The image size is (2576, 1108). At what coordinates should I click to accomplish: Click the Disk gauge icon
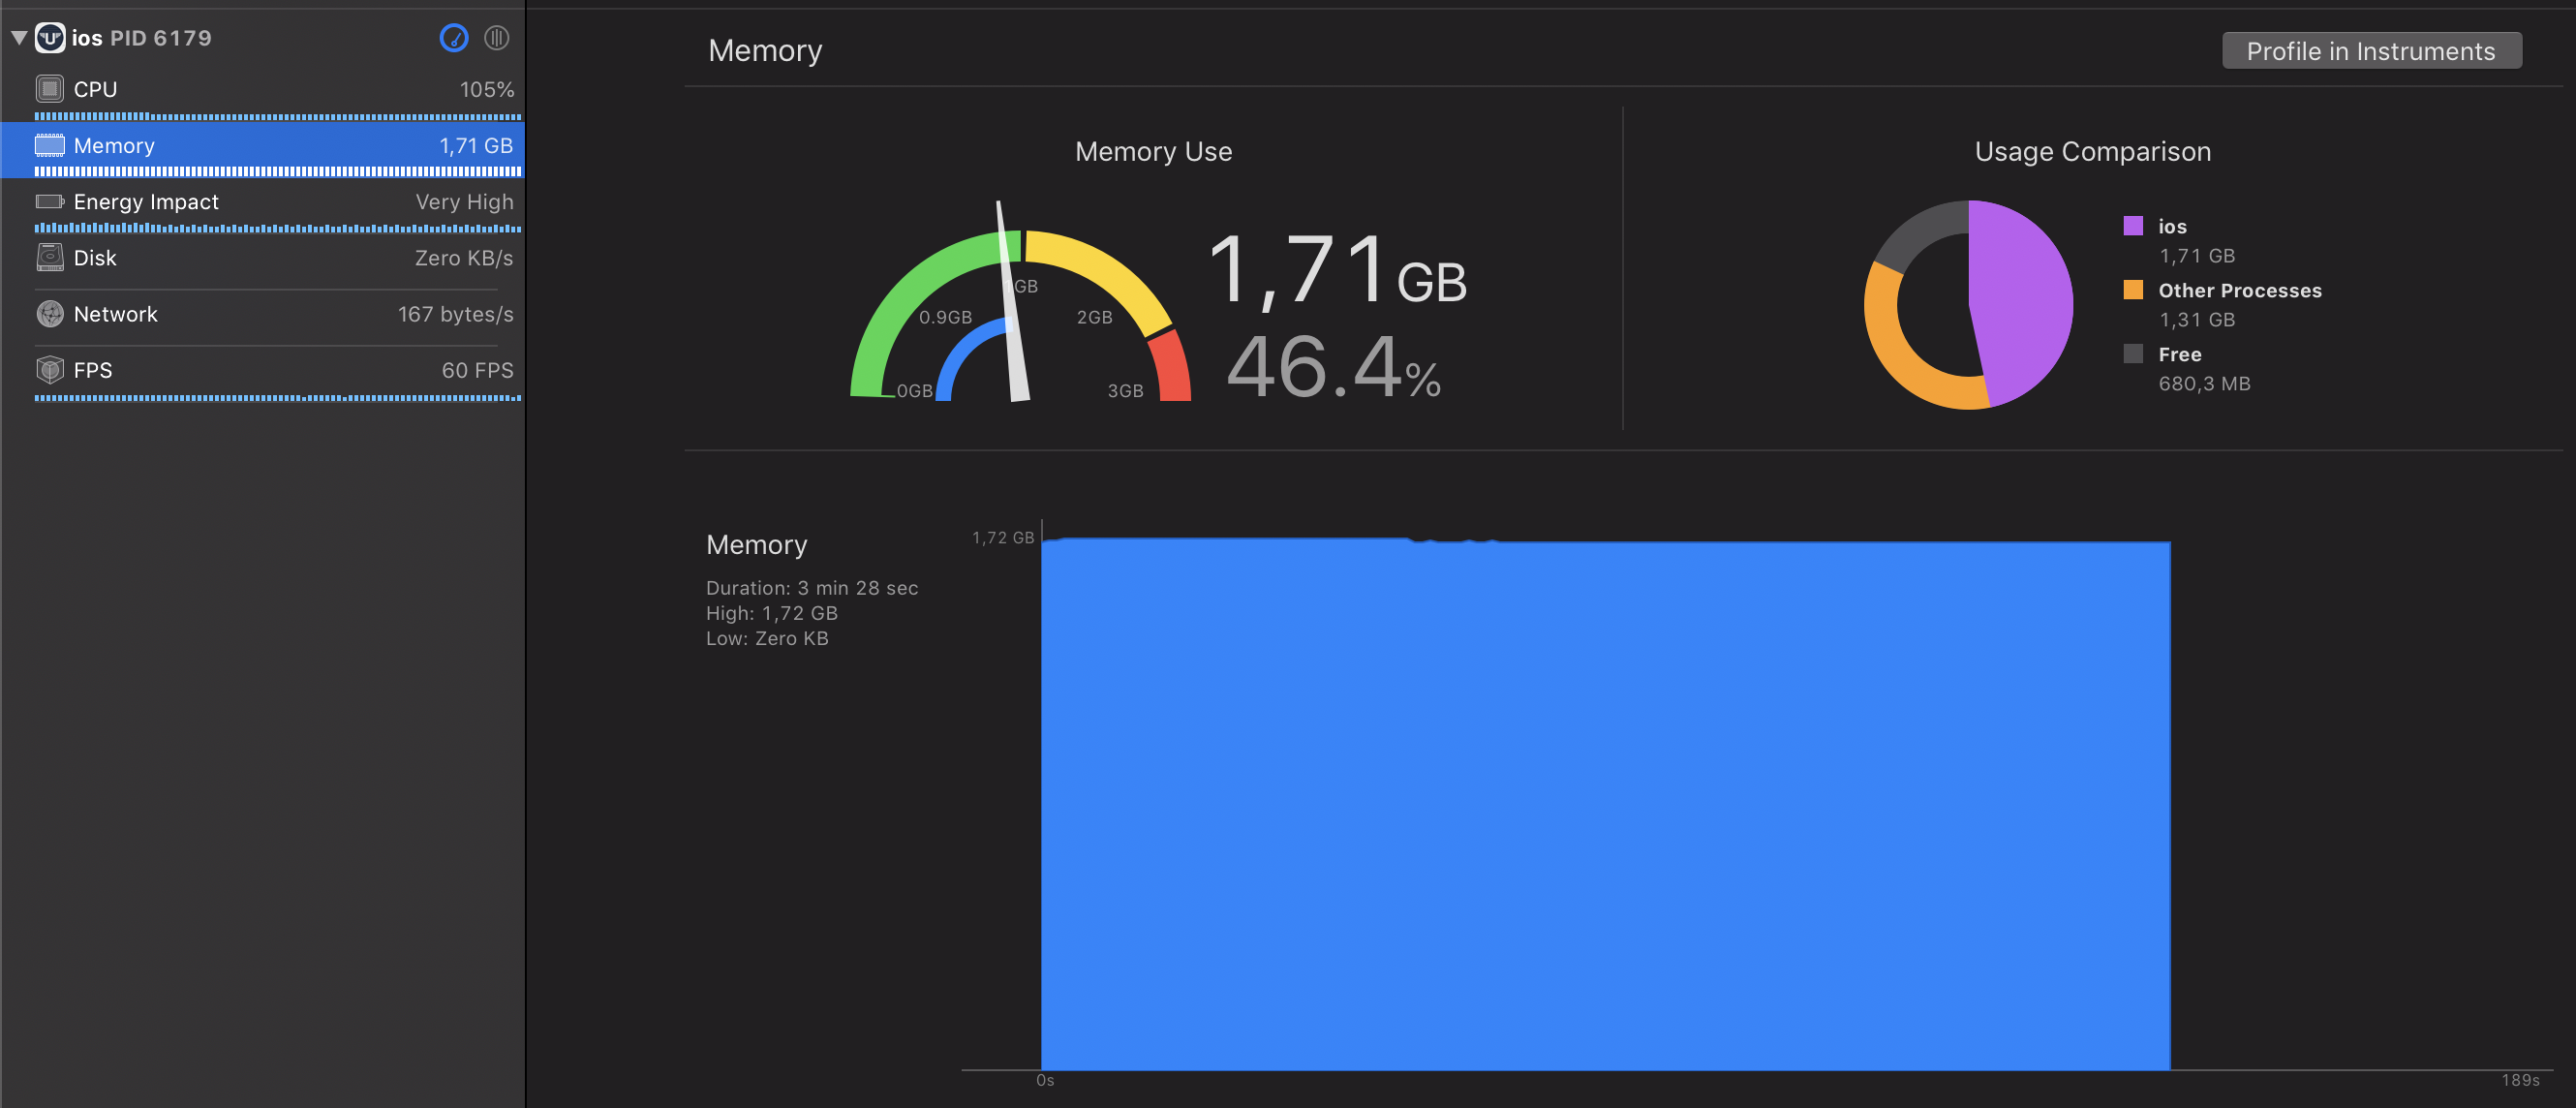tap(48, 257)
